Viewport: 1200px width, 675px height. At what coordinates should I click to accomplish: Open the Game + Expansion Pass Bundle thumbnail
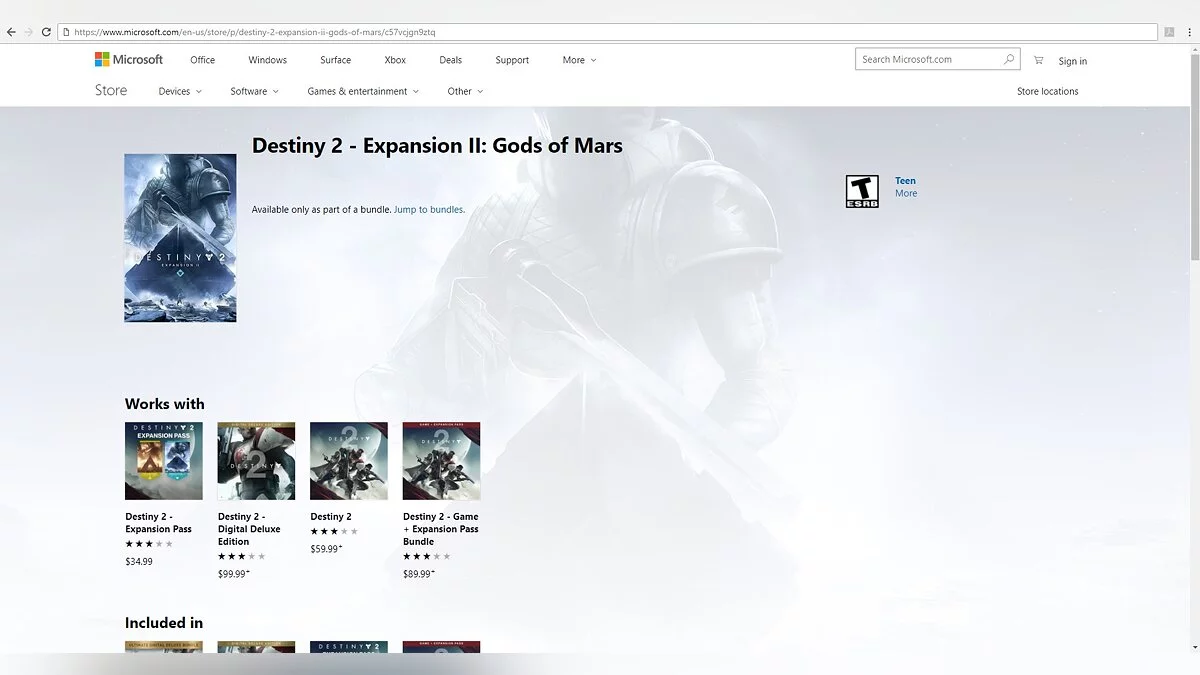coord(442,461)
